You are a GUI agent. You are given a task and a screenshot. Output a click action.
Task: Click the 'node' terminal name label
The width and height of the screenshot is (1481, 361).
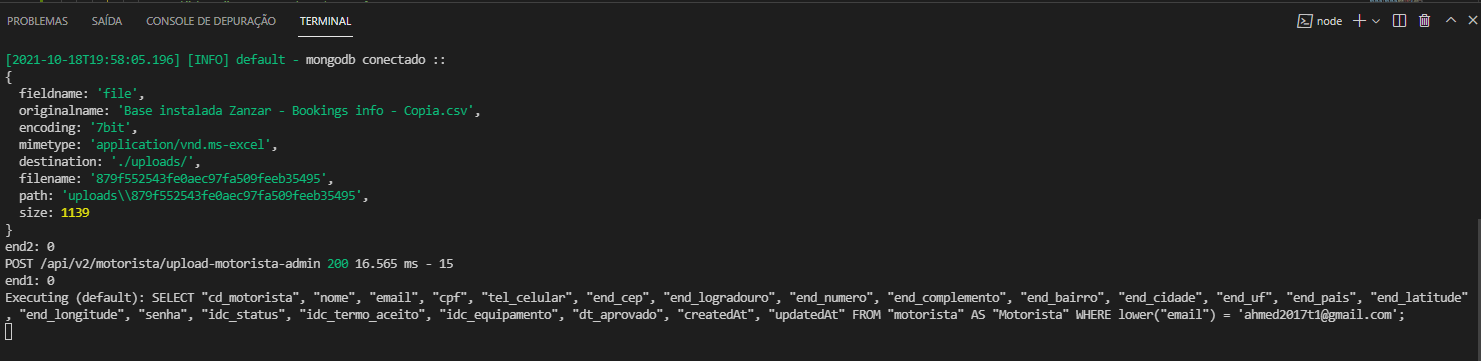(1329, 21)
